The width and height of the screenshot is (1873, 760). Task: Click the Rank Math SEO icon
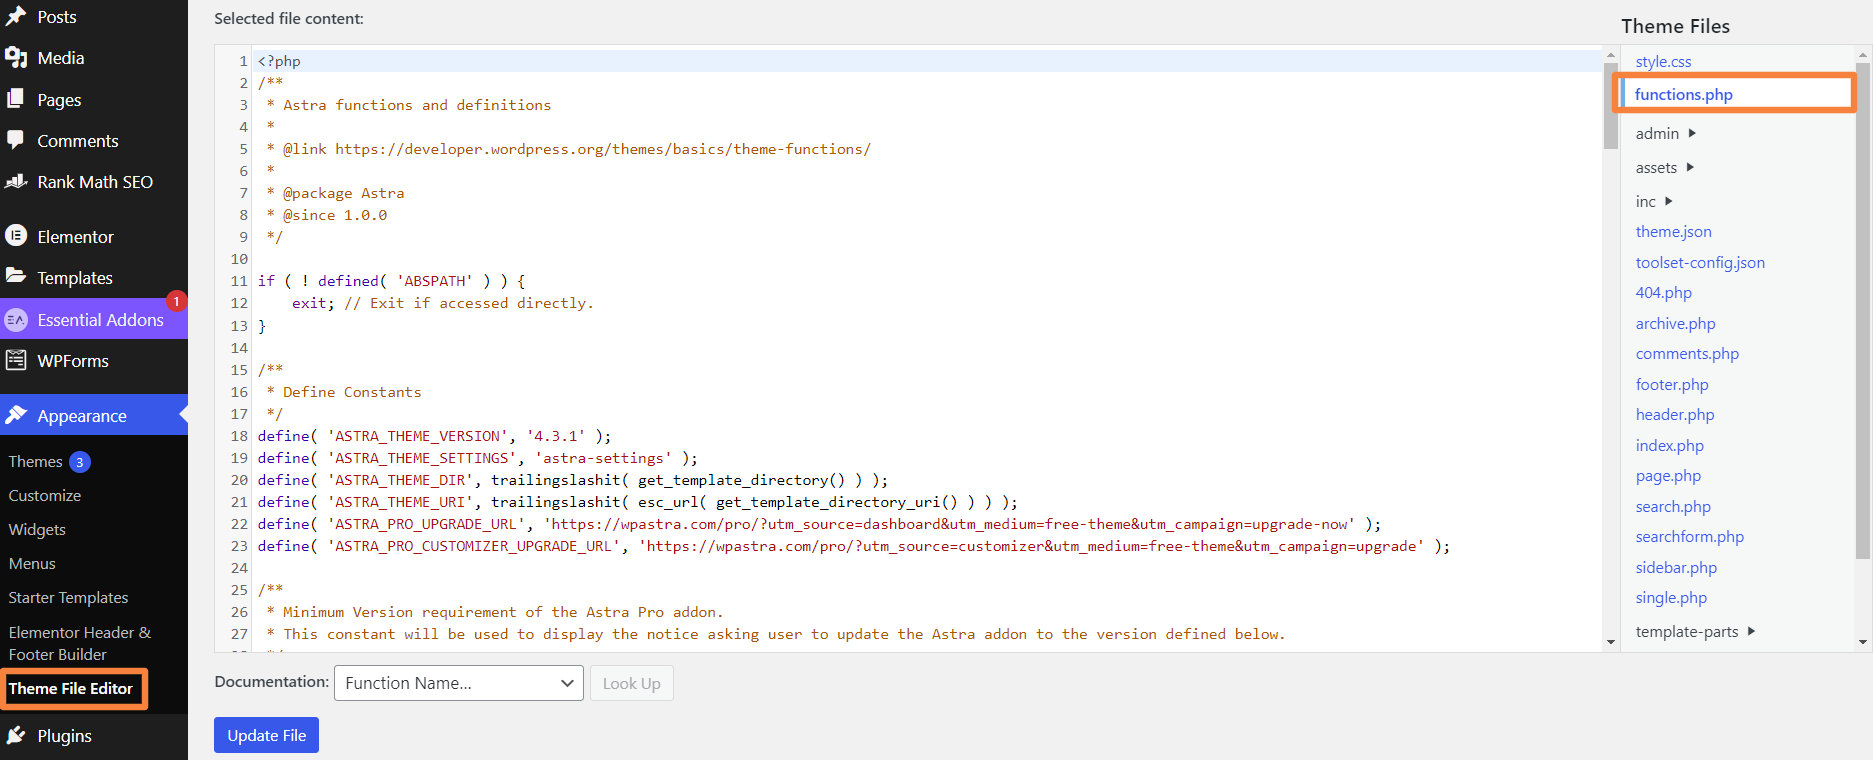coord(16,181)
